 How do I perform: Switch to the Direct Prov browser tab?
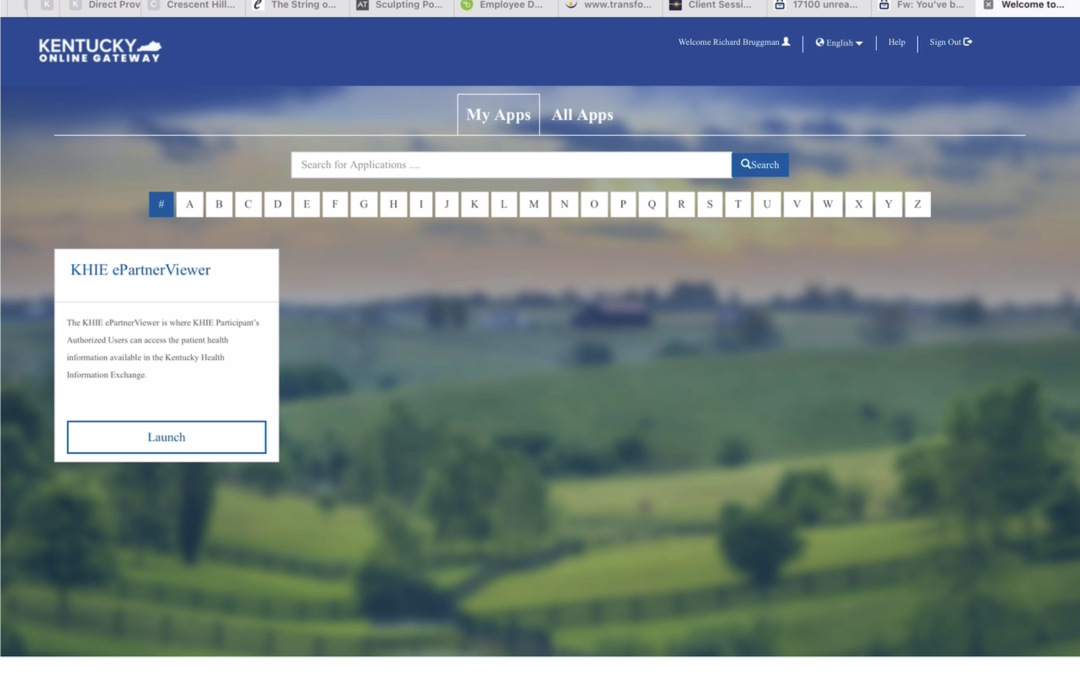click(x=105, y=6)
